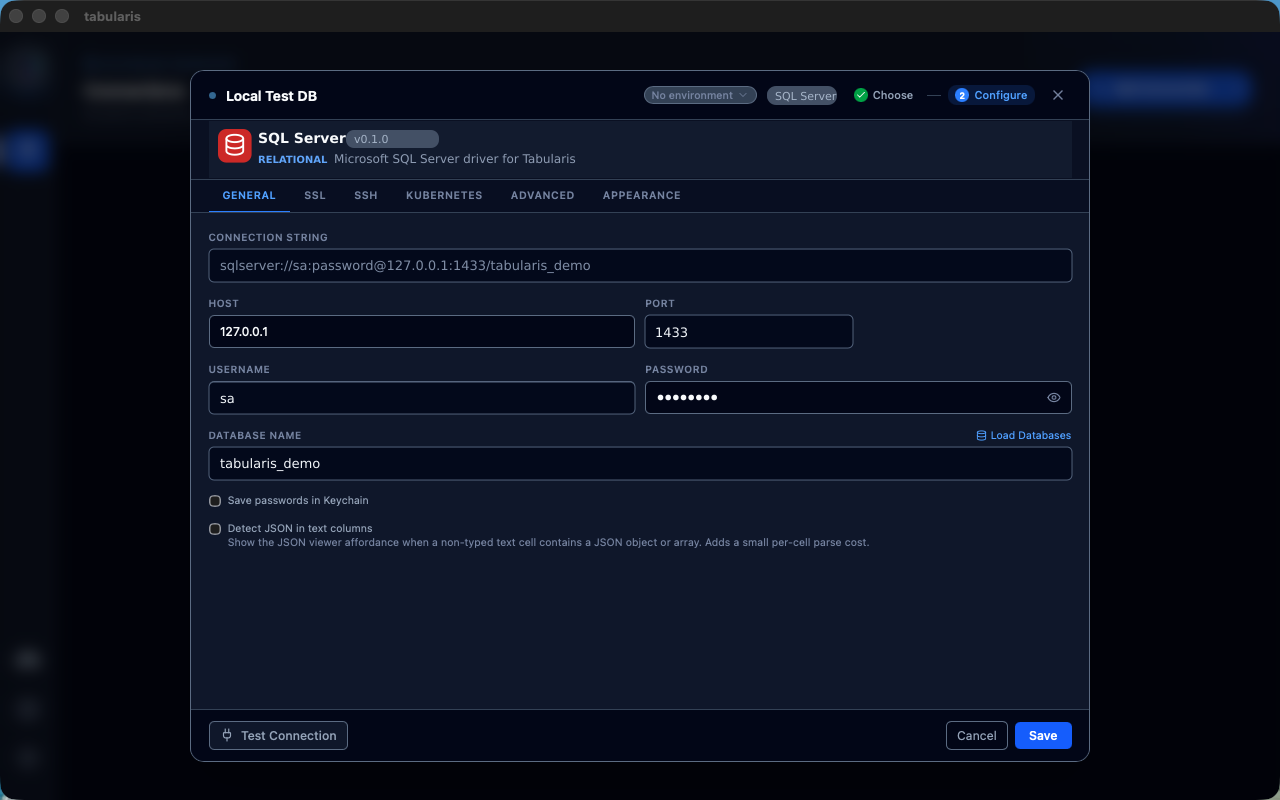The image size is (1280, 800).
Task: Focus the Connection String field
Action: pos(640,266)
